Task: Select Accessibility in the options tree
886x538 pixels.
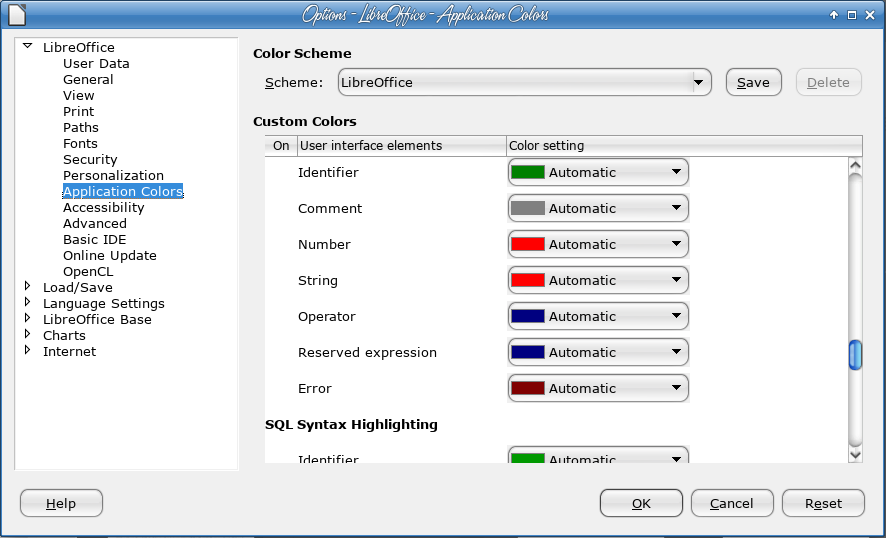Action: pyautogui.click(x=103, y=207)
